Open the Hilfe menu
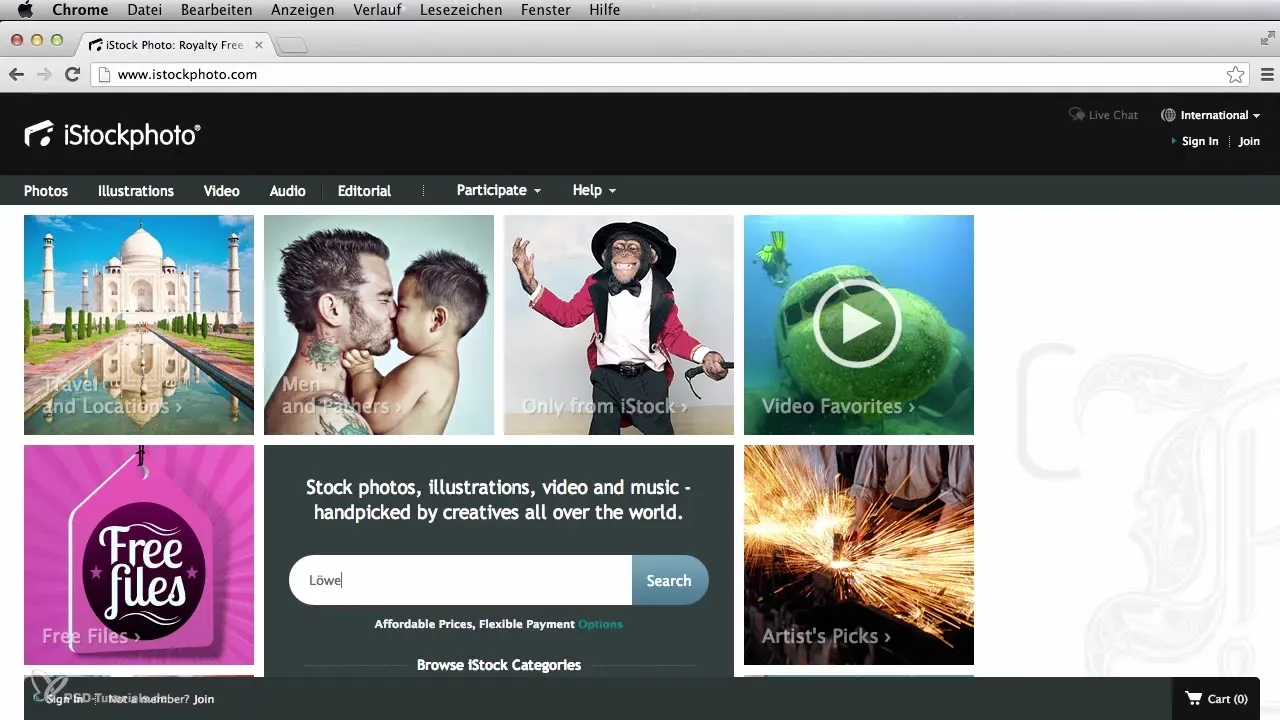Screen dimensions: 1280x720 click(605, 10)
